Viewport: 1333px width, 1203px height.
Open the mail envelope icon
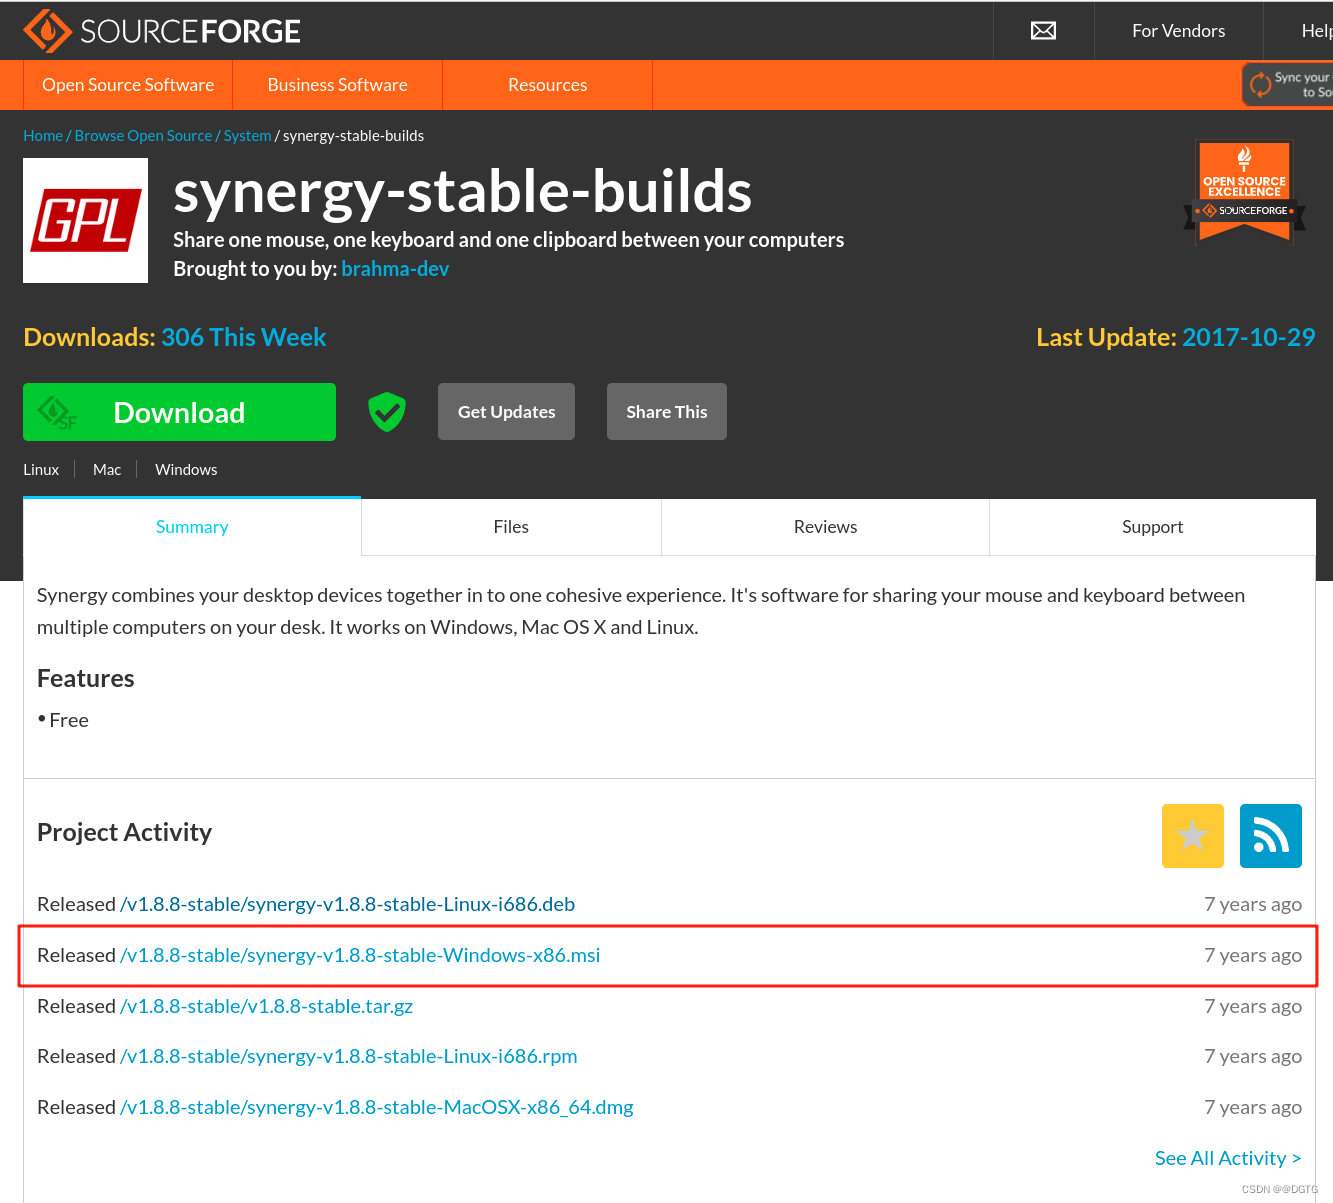click(1043, 31)
